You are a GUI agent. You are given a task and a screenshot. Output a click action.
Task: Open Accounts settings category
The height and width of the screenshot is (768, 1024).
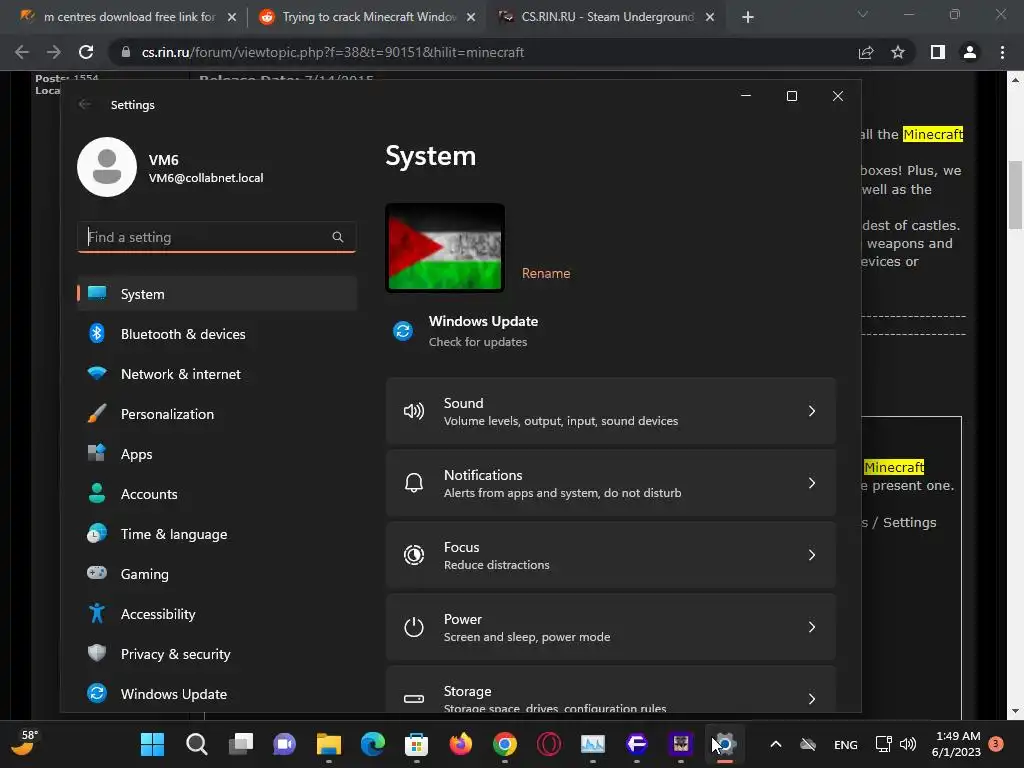point(217,494)
